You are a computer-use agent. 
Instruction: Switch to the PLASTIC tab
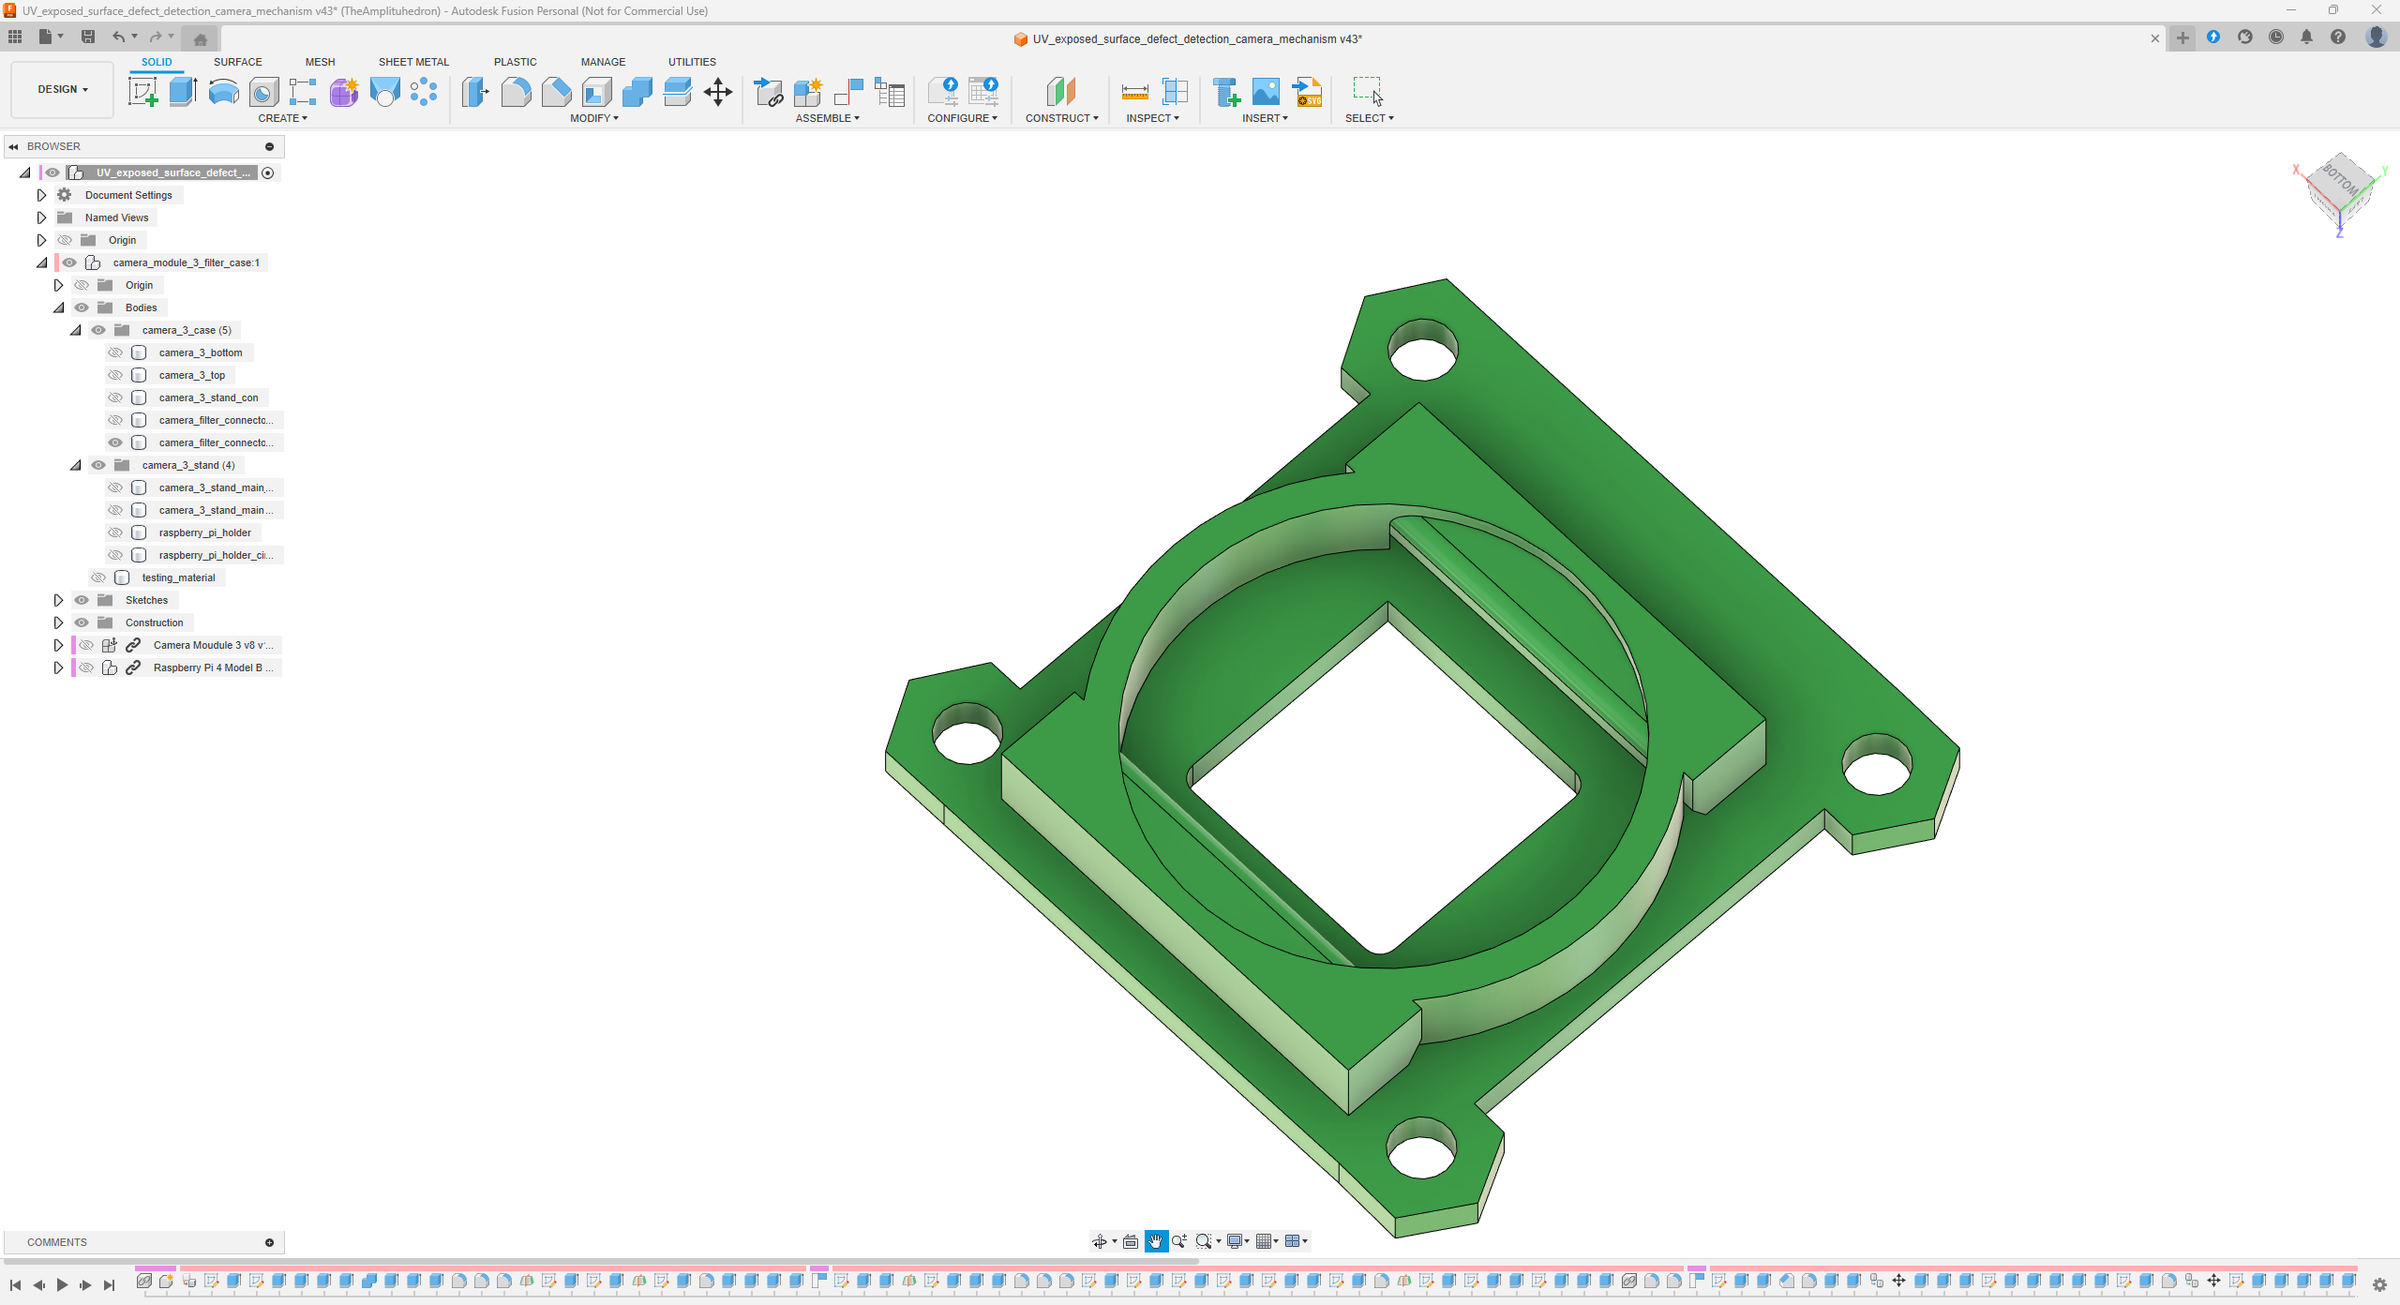click(x=515, y=62)
